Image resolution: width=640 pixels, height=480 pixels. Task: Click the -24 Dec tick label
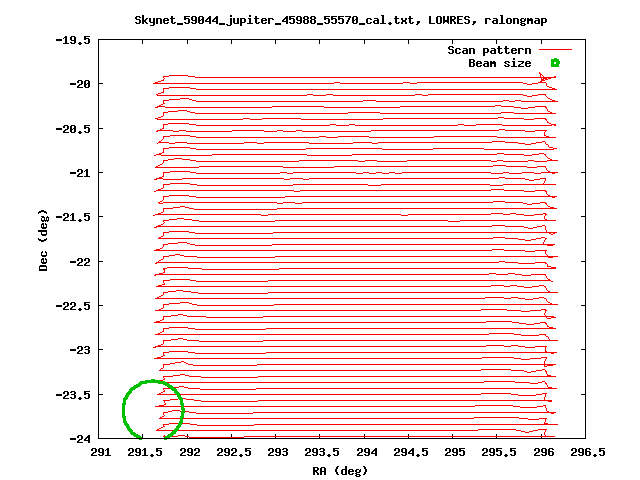(x=80, y=439)
